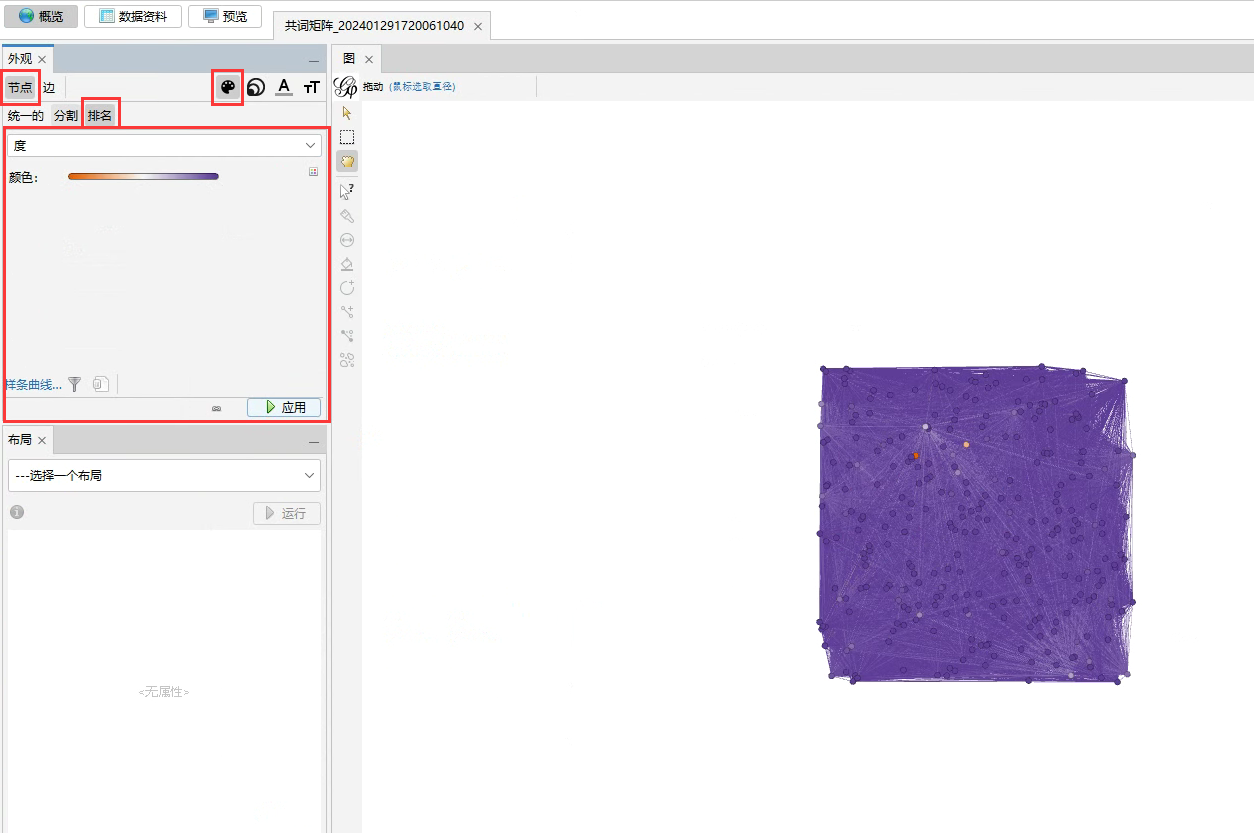Open the gradient palette presets icon
1254x833 pixels.
point(313,172)
